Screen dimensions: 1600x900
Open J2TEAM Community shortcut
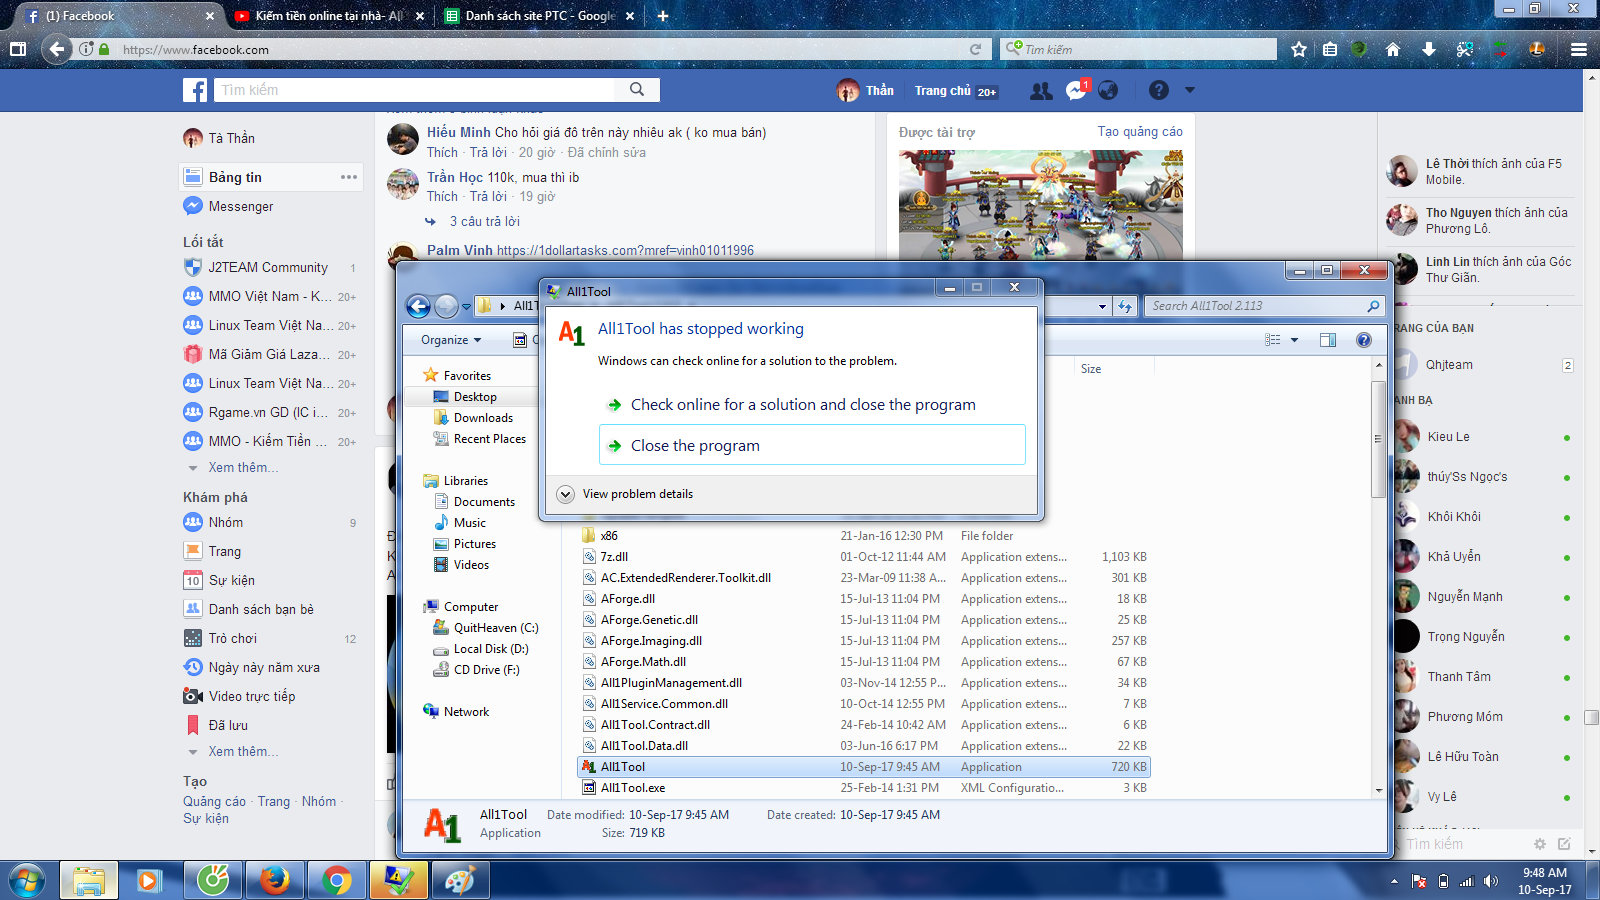coord(268,267)
